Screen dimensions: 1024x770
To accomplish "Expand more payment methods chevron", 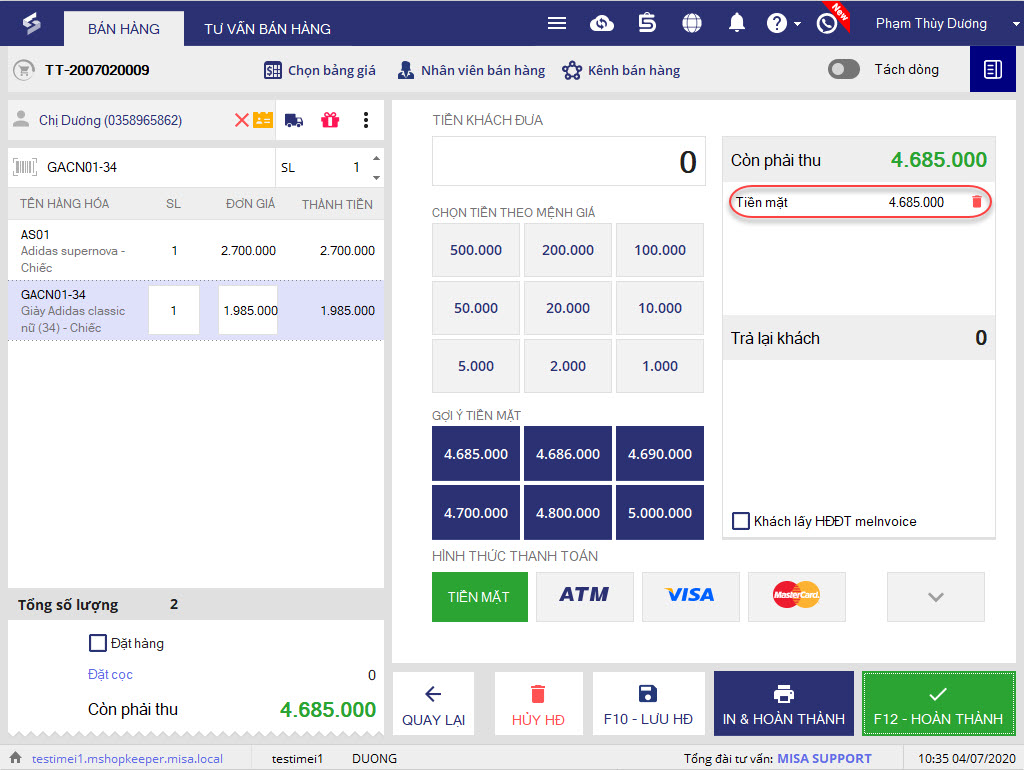I will click(935, 597).
